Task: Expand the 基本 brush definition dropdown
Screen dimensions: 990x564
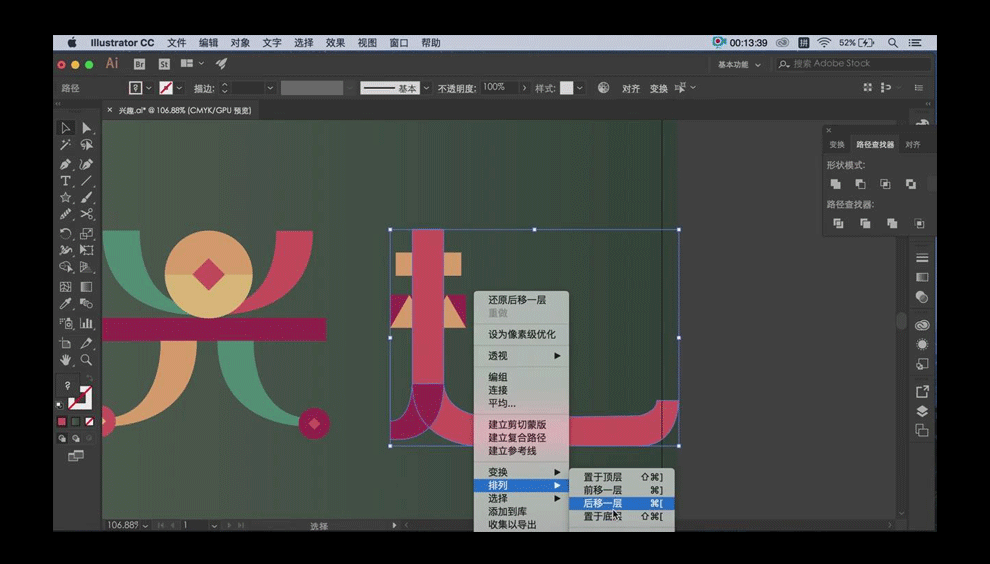Action: coord(426,88)
